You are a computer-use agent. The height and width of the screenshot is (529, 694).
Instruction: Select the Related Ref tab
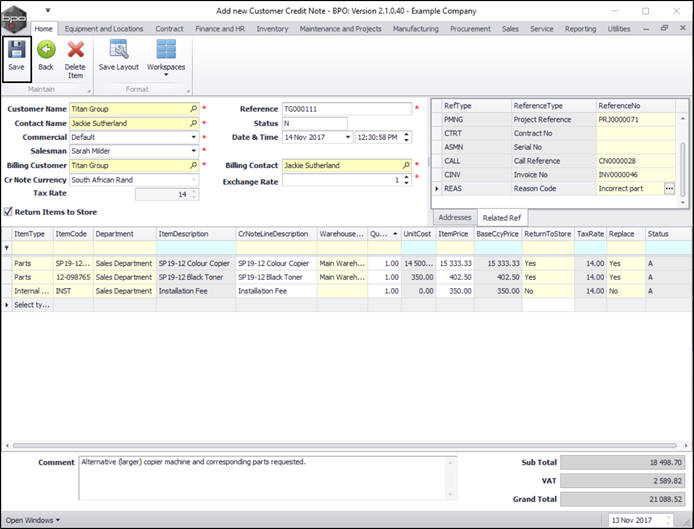pyautogui.click(x=501, y=217)
